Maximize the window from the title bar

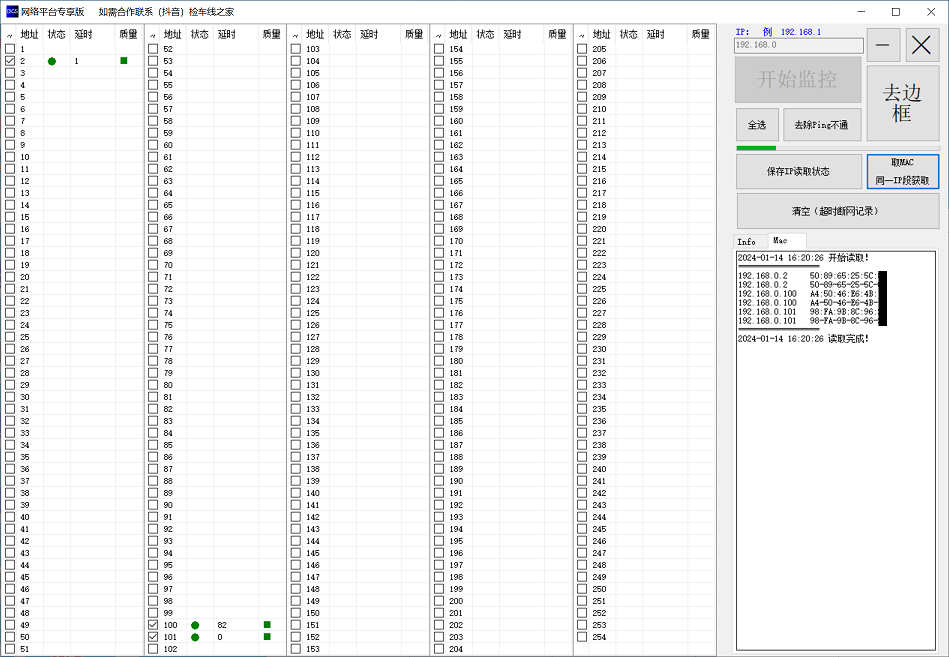896,11
